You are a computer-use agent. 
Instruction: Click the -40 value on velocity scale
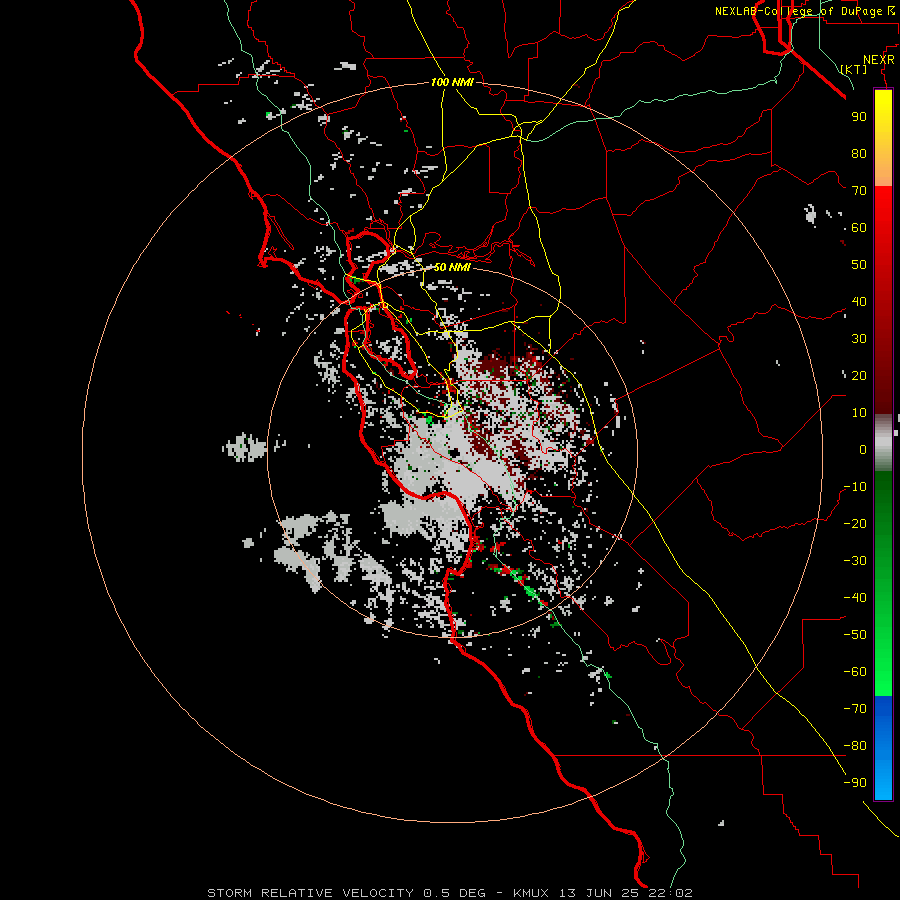pyautogui.click(x=855, y=598)
